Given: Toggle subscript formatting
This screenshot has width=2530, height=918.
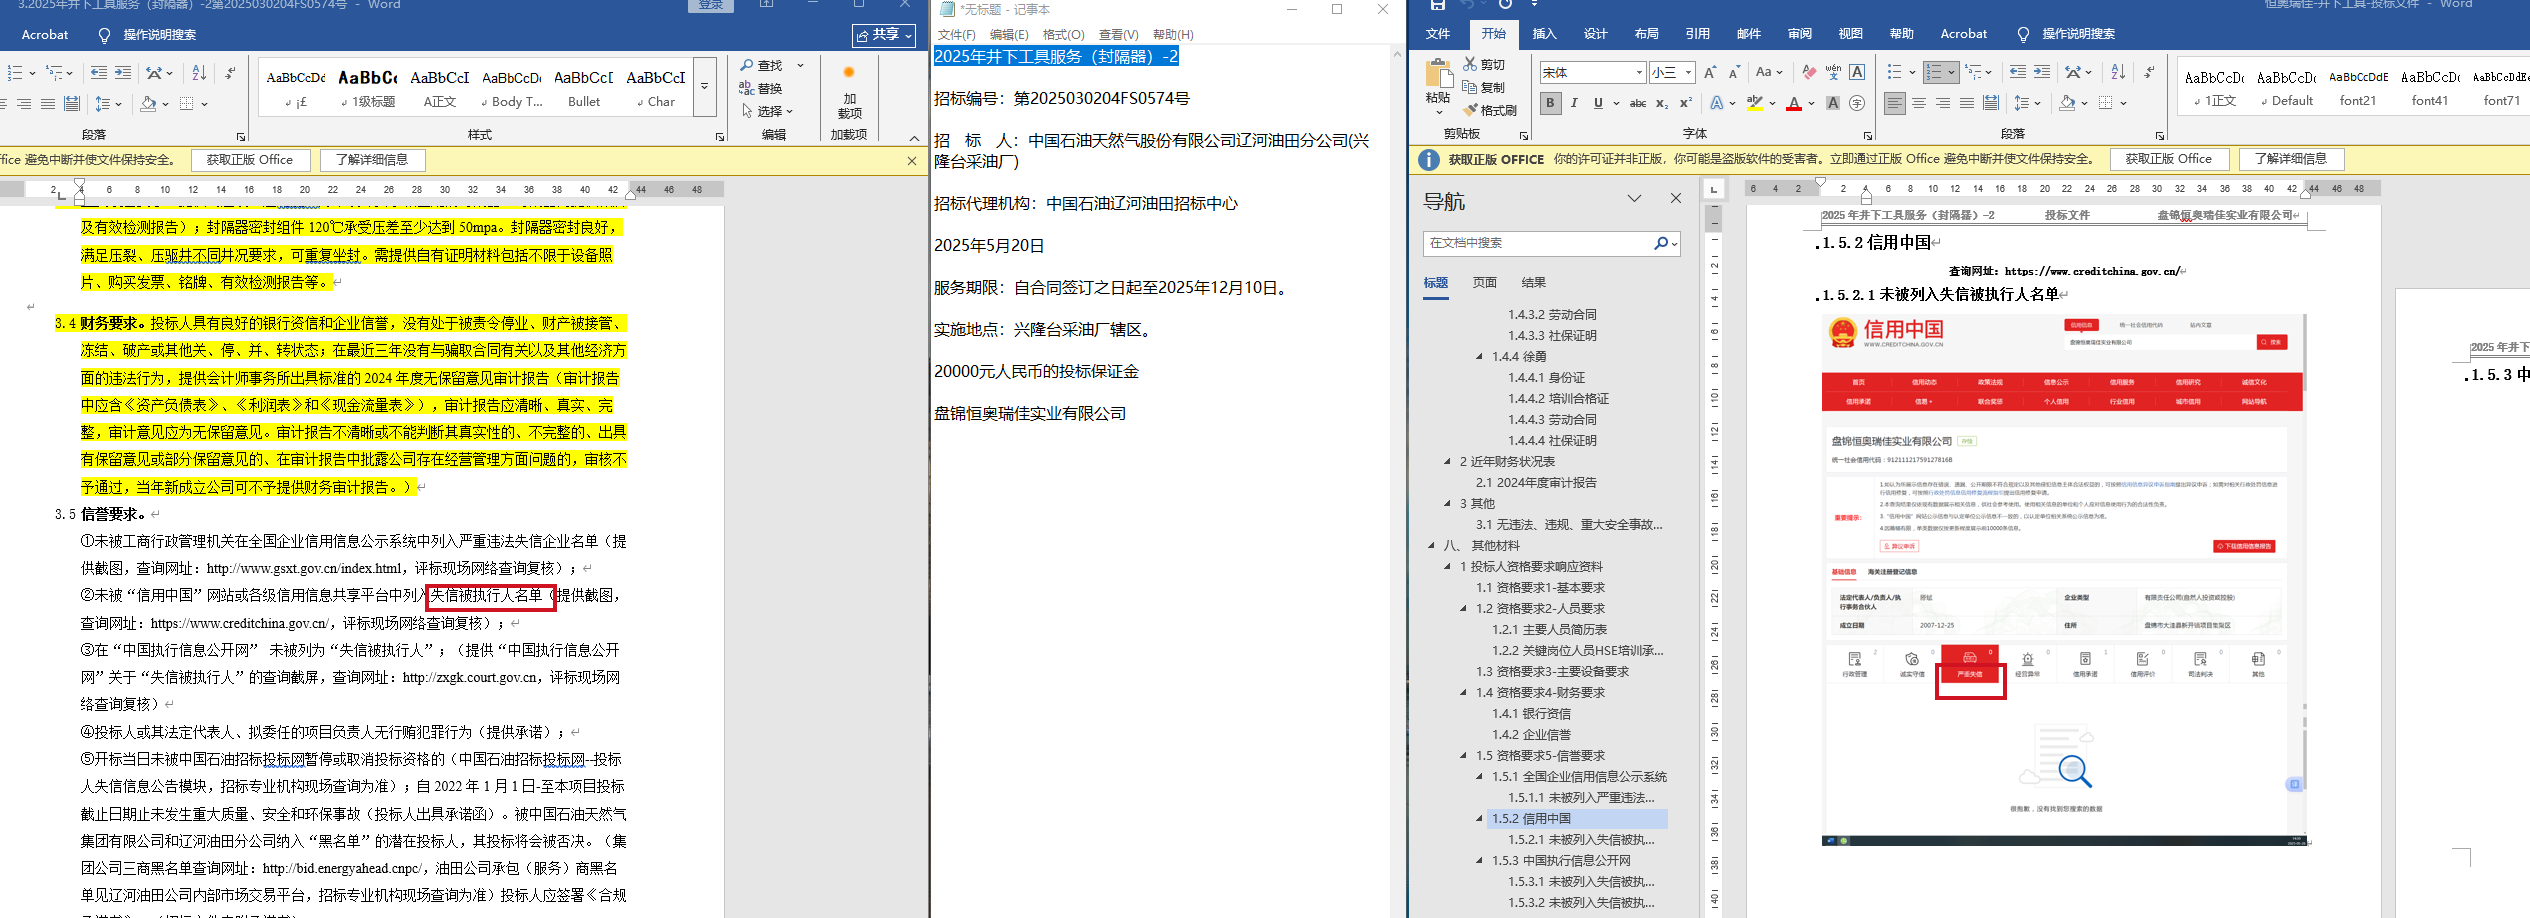Looking at the screenshot, I should pyautogui.click(x=1662, y=103).
